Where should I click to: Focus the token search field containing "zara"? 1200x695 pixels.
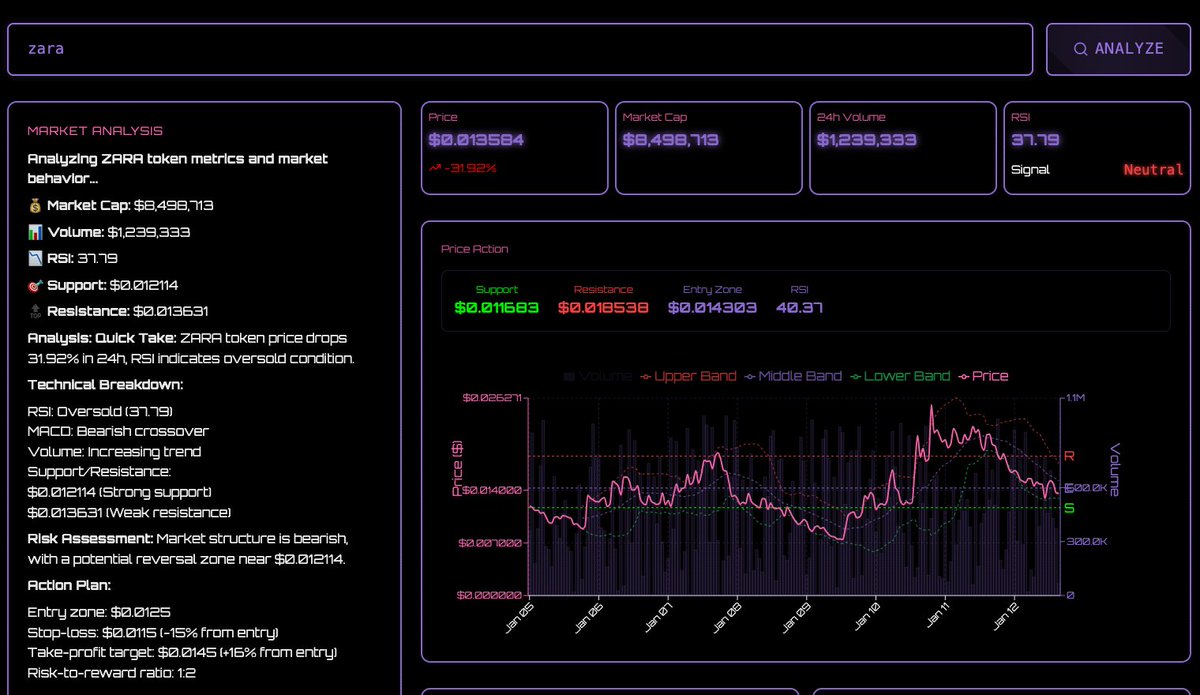(x=520, y=49)
